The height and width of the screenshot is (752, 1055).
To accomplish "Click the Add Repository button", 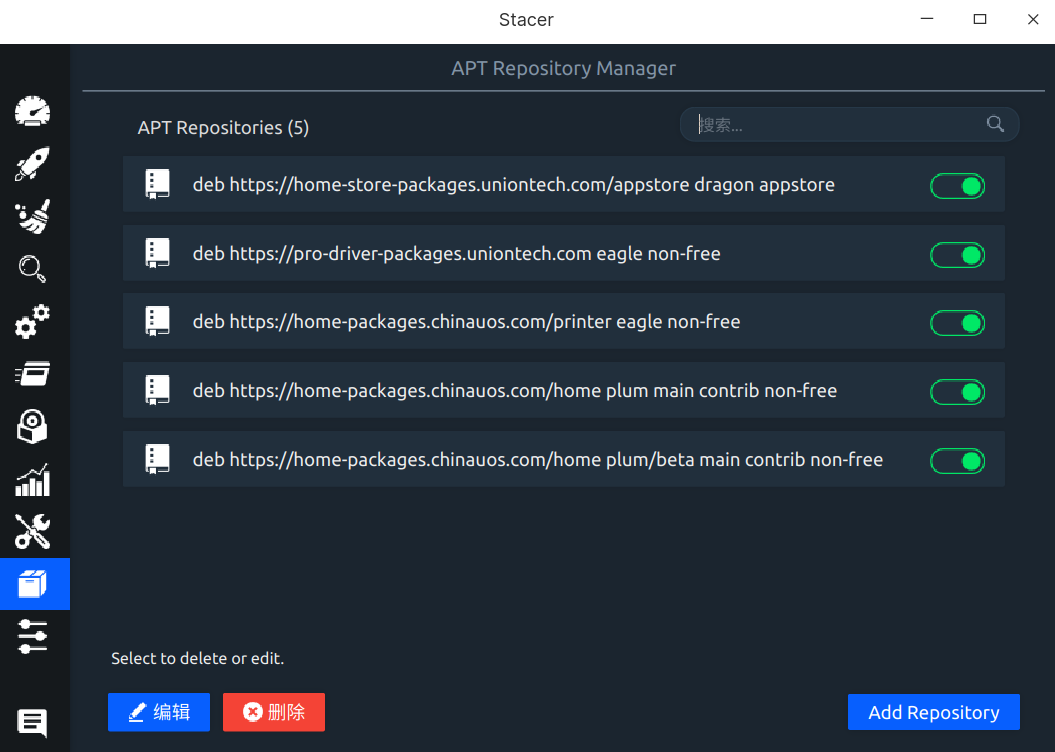I will pos(933,712).
